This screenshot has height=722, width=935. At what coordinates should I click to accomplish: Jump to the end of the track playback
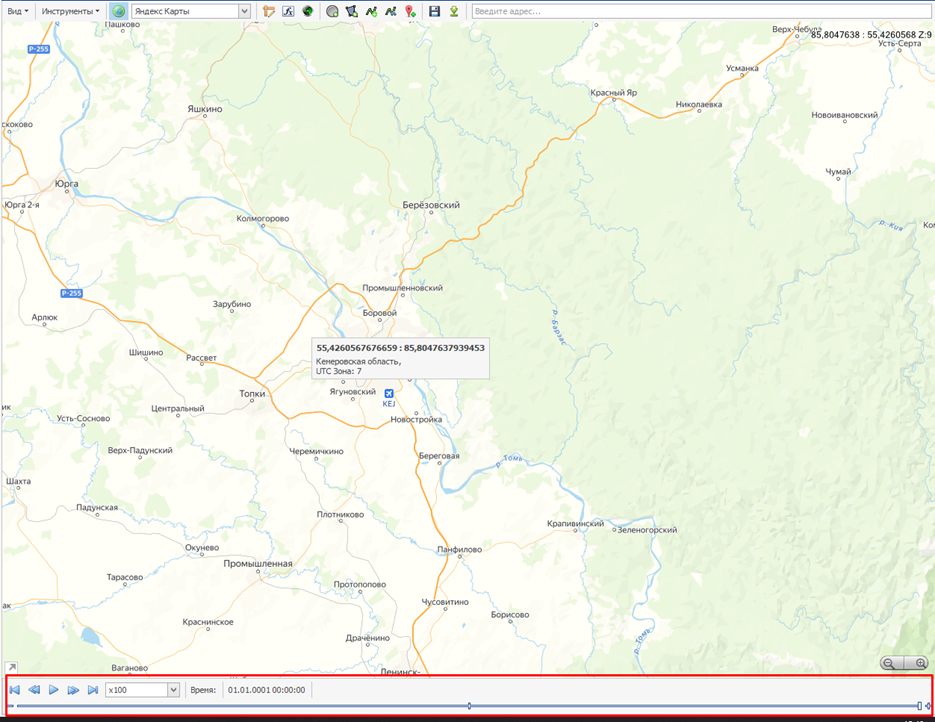tap(93, 690)
